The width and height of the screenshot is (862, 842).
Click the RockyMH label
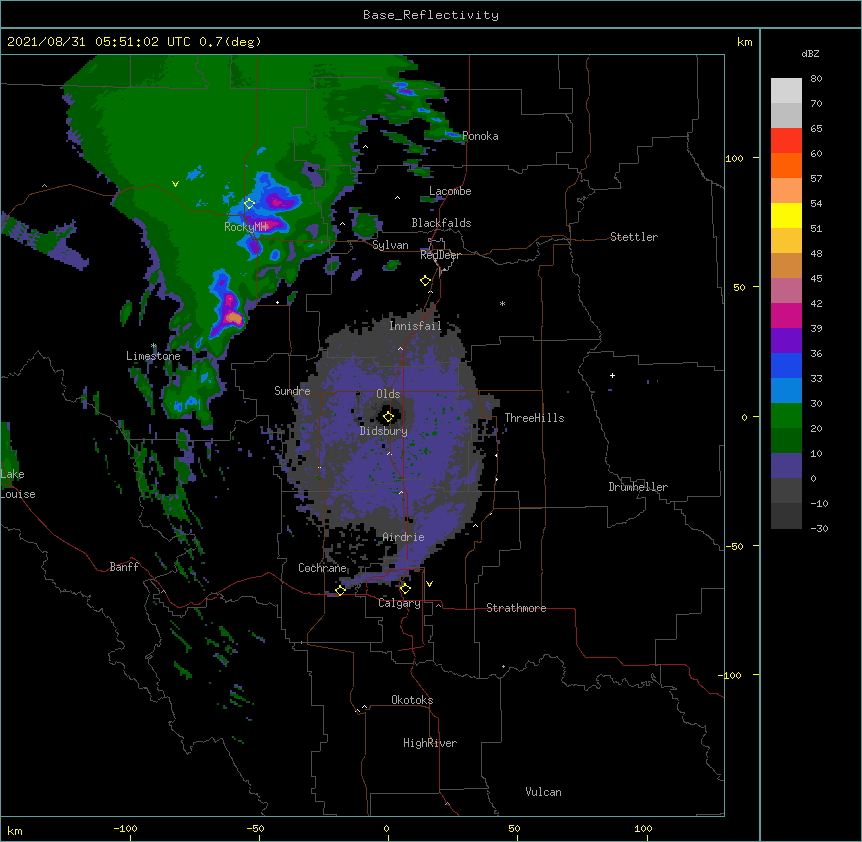(245, 227)
